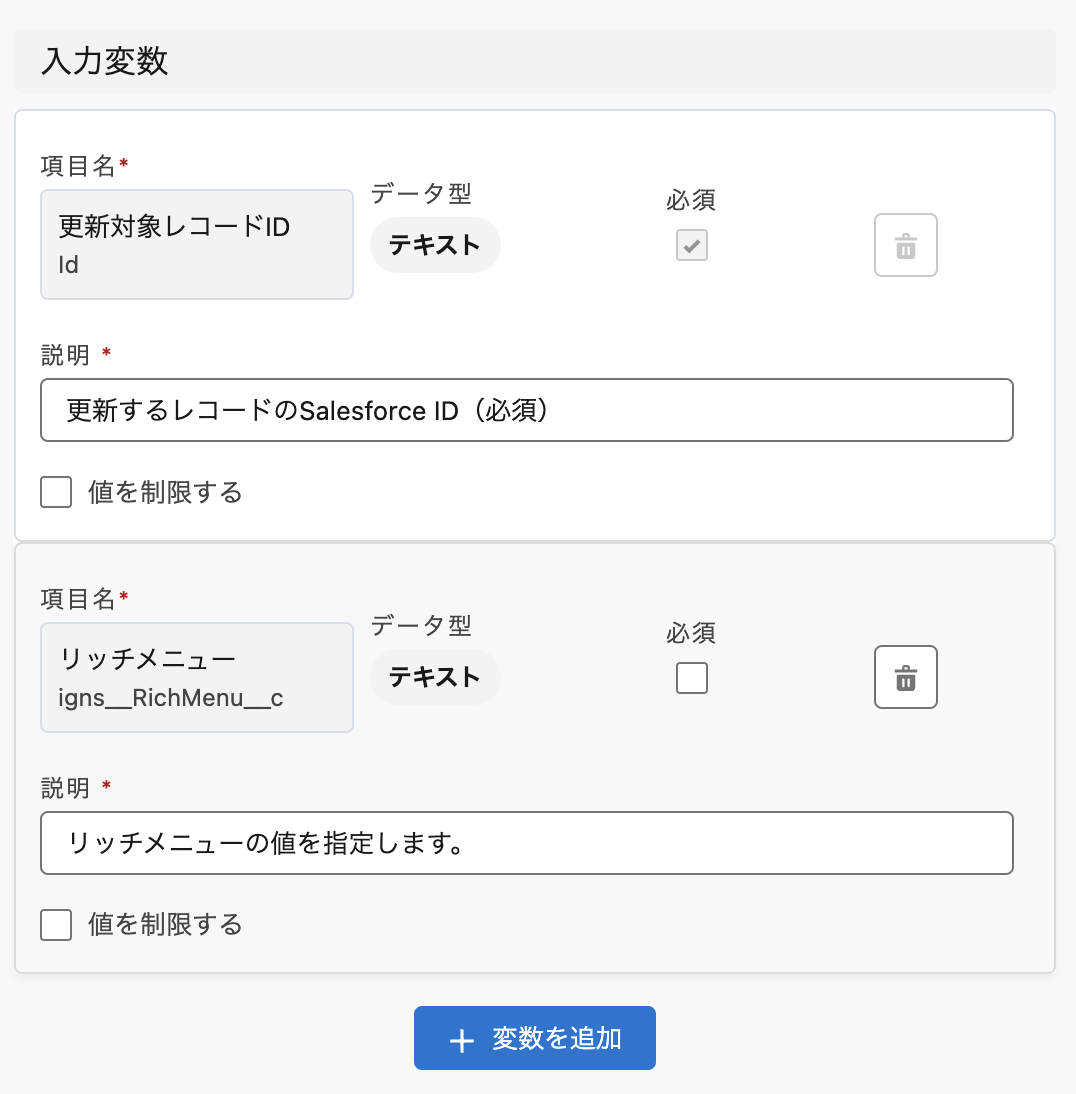Focus the リッチメニューの値を指定します。 description field
This screenshot has height=1094, width=1076.
pos(526,843)
